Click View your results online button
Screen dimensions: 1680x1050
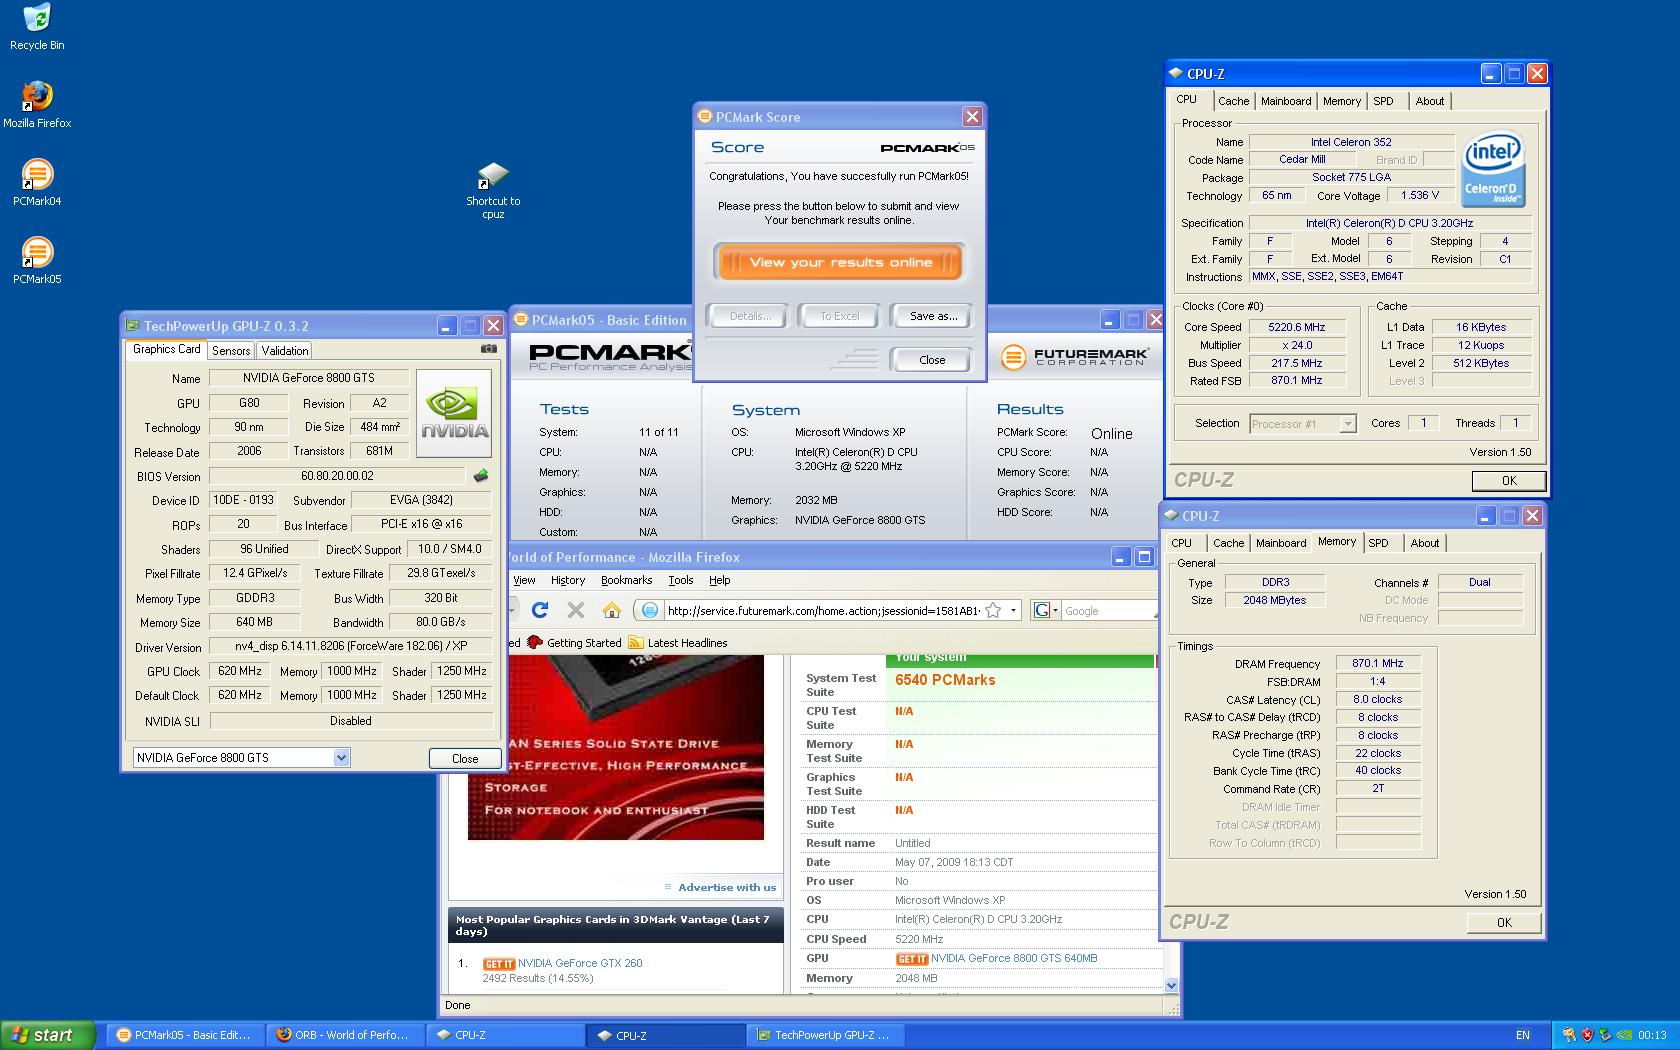(840, 262)
